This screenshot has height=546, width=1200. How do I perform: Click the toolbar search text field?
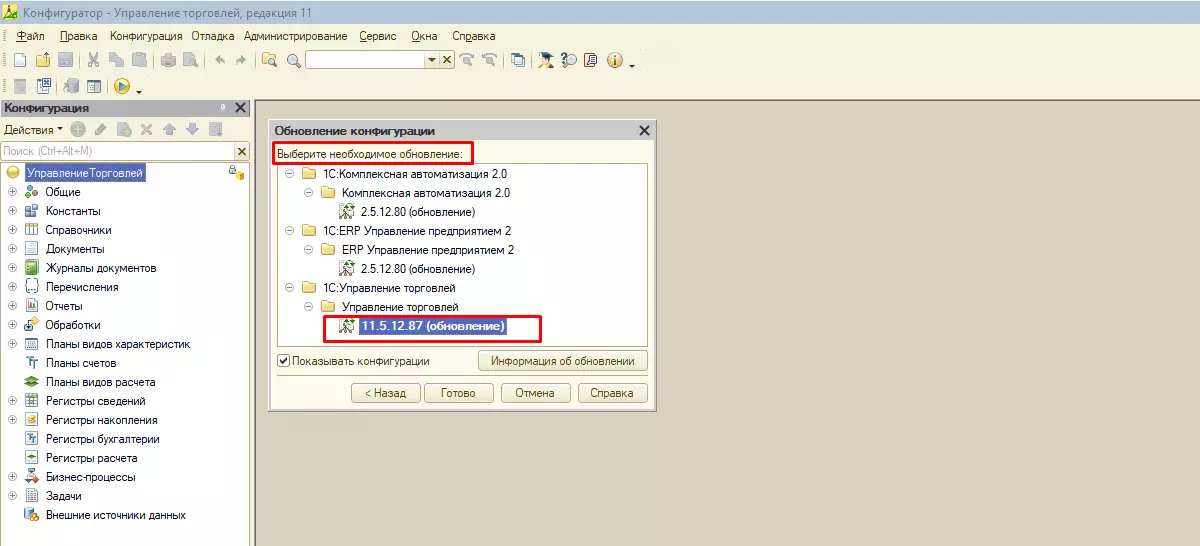pyautogui.click(x=366, y=60)
